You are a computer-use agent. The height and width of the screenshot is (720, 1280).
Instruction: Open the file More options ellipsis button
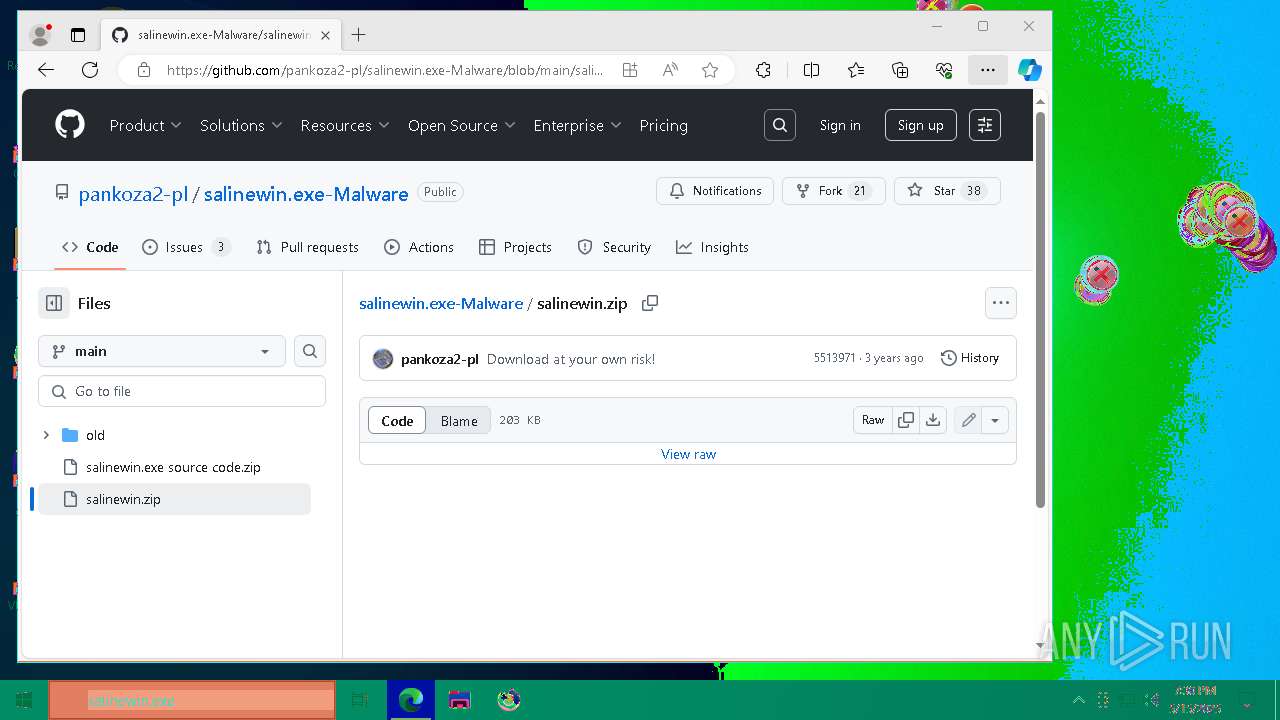tap(1001, 303)
